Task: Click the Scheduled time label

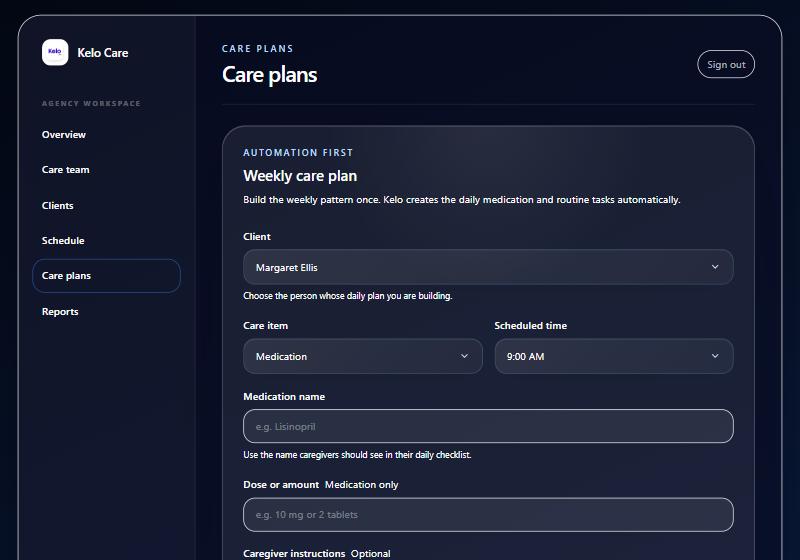Action: pos(531,325)
